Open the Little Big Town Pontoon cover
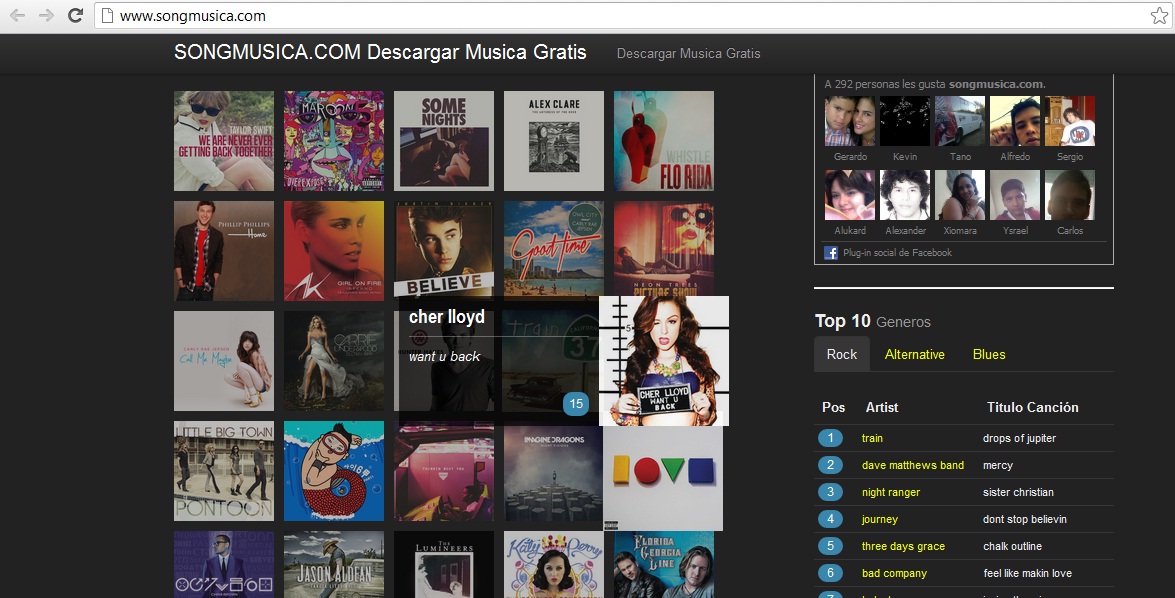The image size is (1175, 598). point(224,471)
